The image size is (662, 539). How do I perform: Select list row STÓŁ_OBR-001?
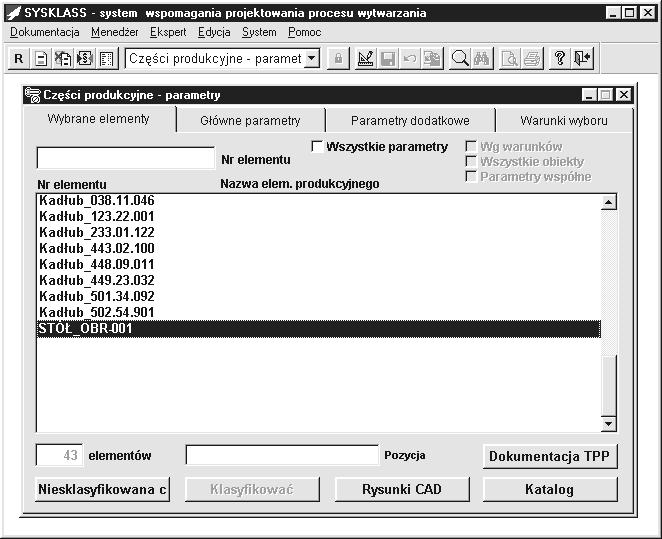319,329
